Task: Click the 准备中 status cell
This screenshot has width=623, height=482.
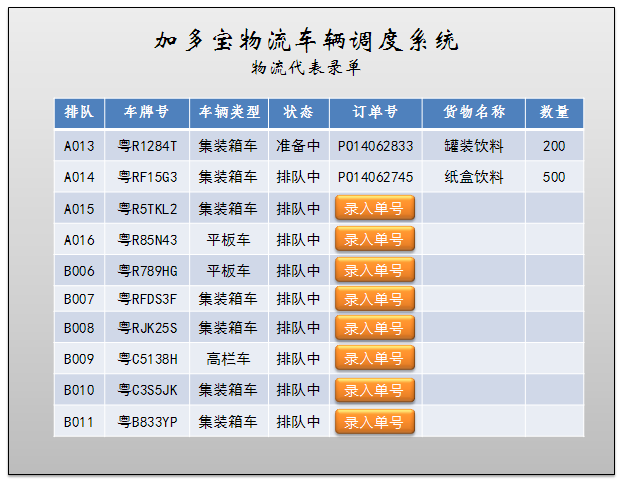Action: pyautogui.click(x=299, y=146)
